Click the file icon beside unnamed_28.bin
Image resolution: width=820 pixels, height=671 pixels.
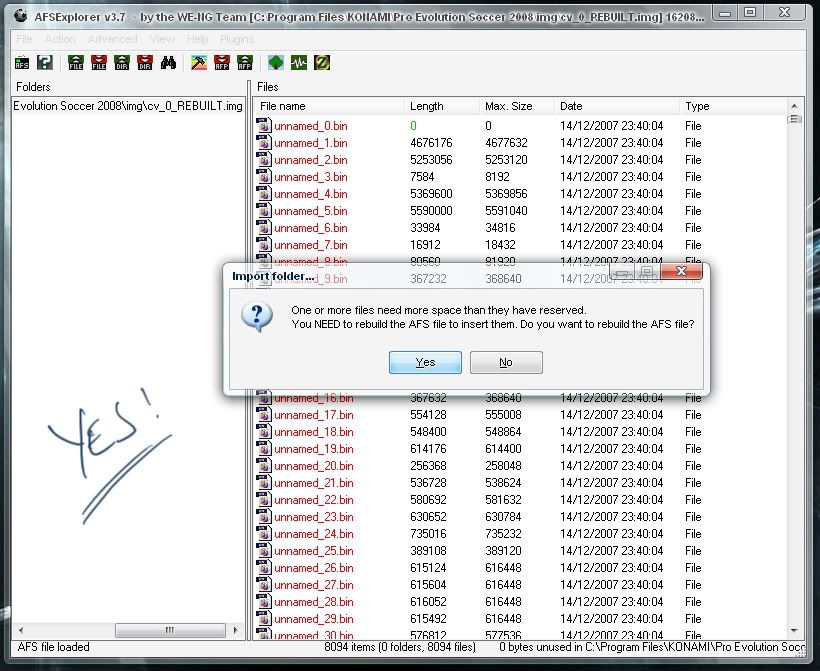click(x=264, y=601)
